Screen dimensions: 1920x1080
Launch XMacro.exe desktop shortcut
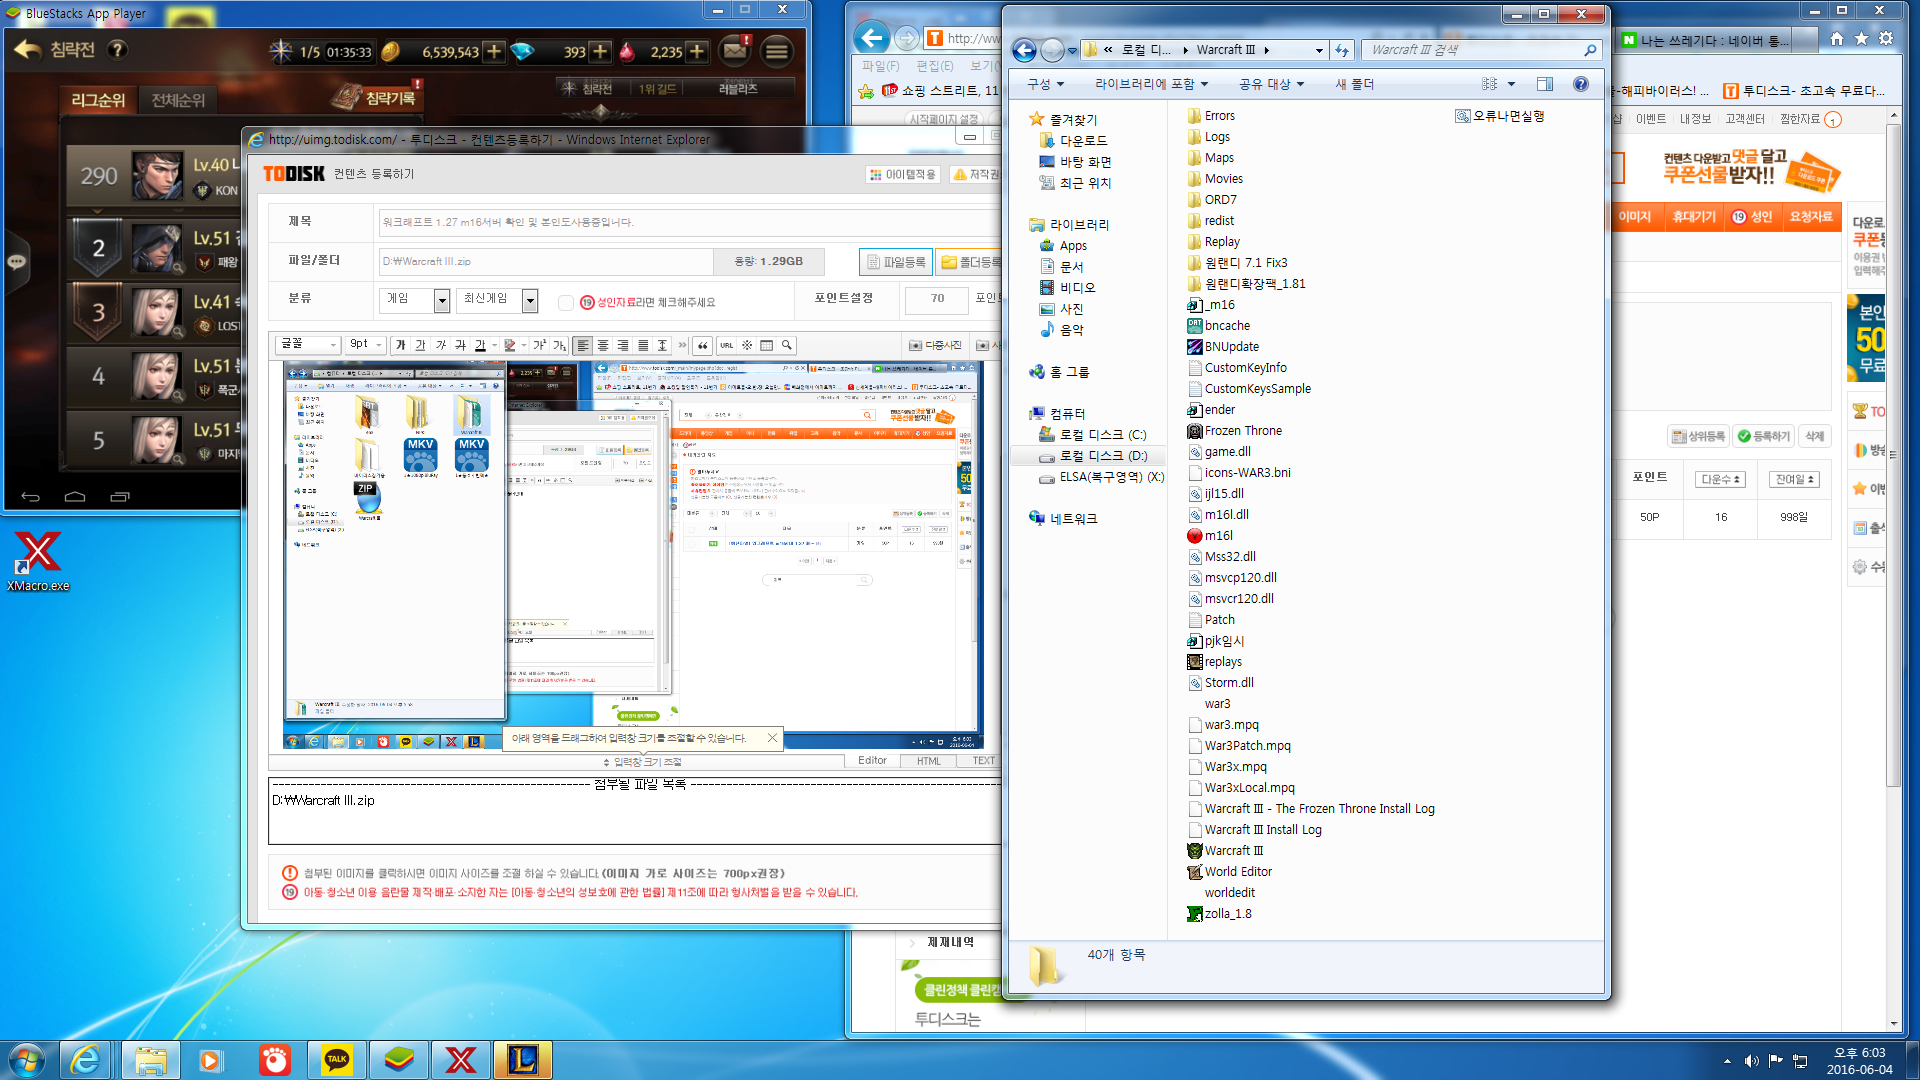38,561
